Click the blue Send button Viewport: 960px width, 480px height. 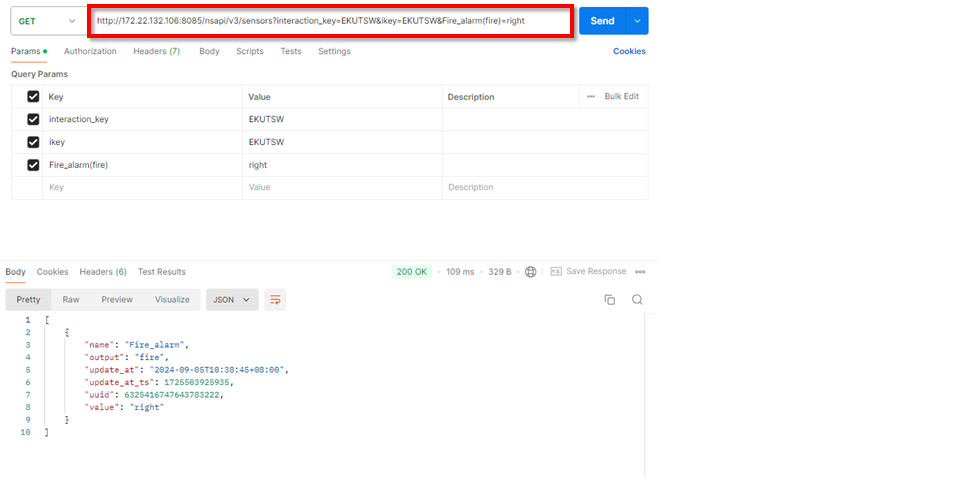tap(602, 21)
